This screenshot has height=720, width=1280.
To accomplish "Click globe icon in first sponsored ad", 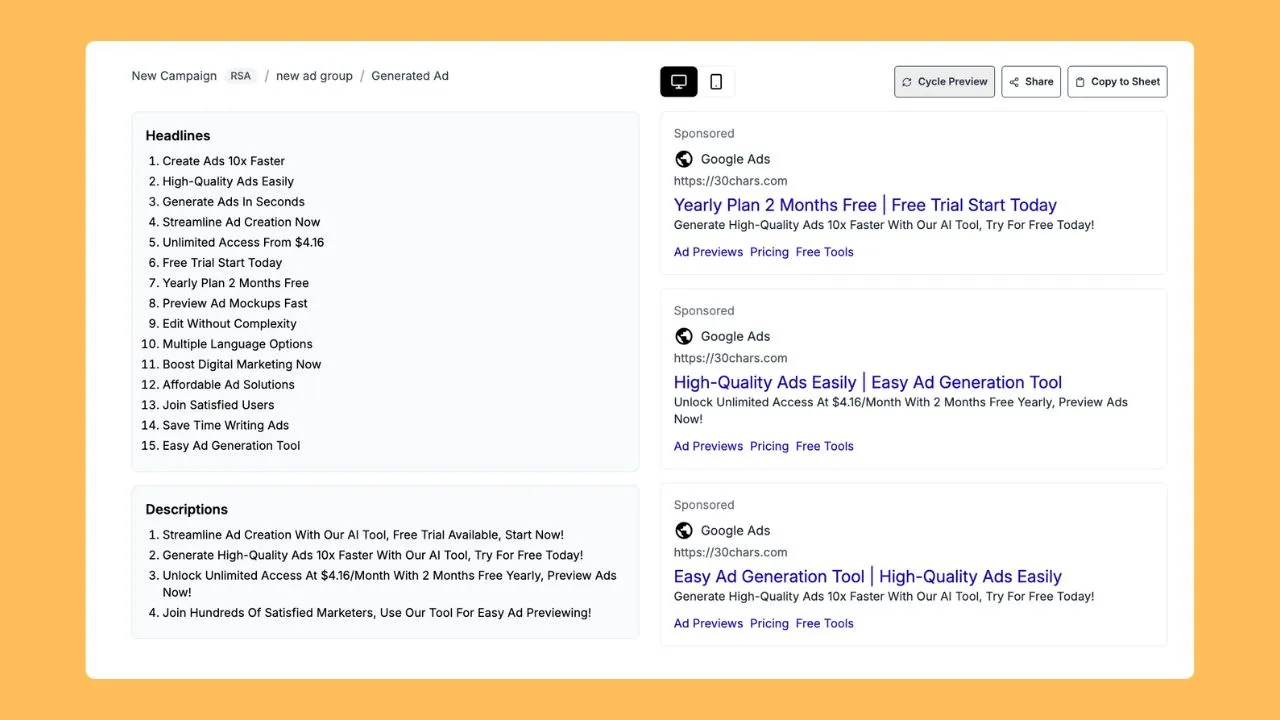I will tap(684, 159).
